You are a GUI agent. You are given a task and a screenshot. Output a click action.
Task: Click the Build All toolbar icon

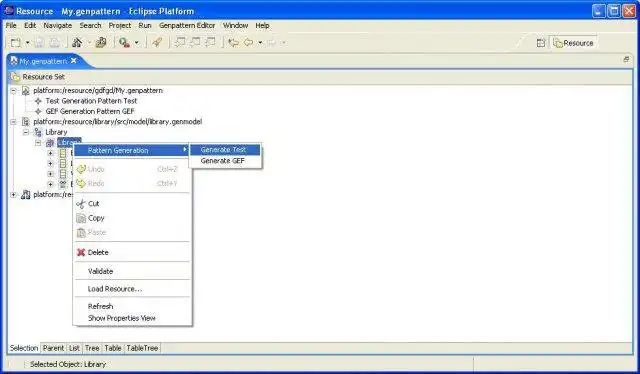pos(77,42)
